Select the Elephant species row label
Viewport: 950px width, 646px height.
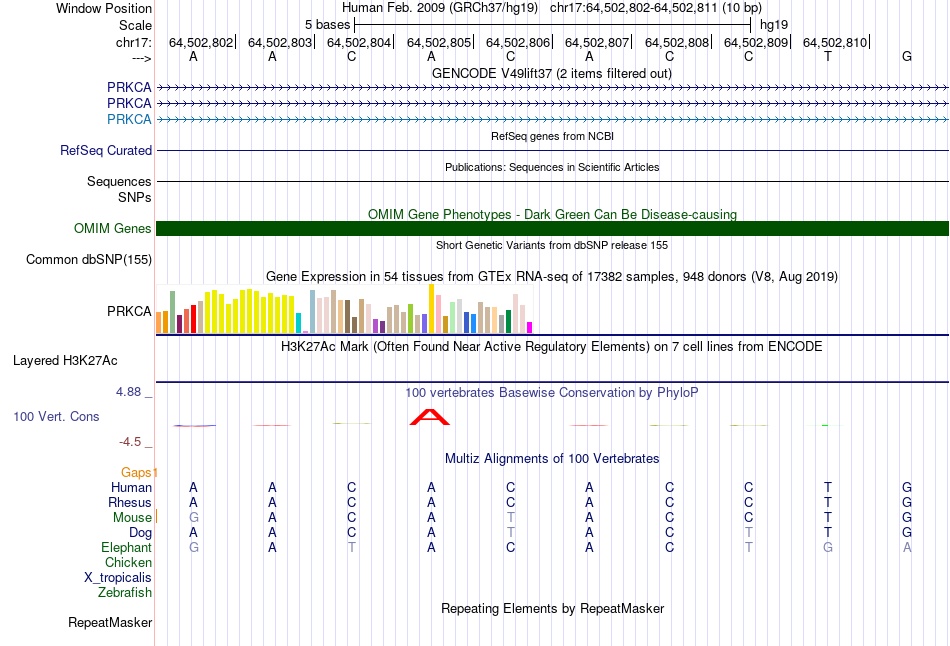click(x=127, y=547)
